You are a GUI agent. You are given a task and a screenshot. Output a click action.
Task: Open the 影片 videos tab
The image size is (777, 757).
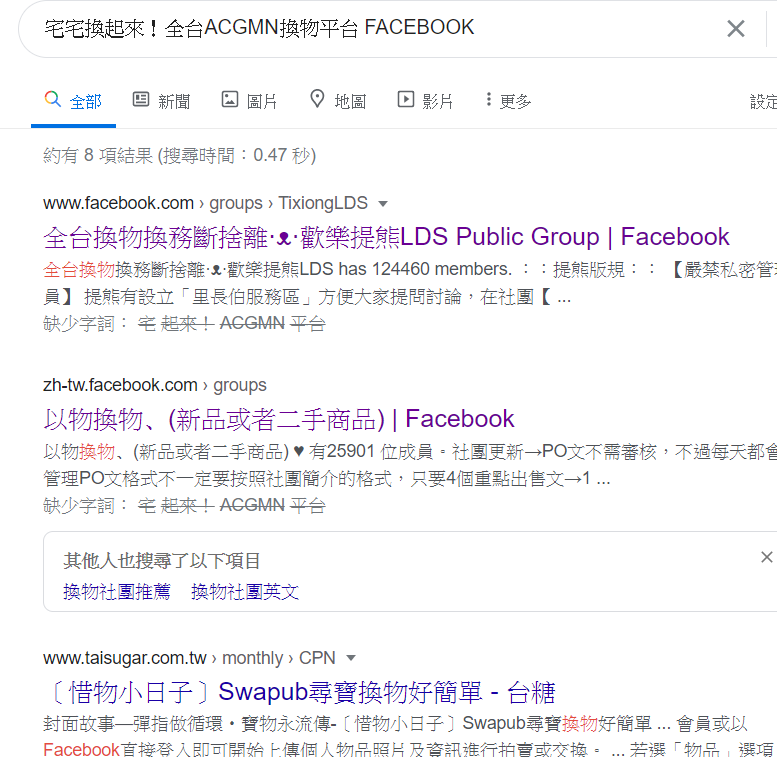(x=425, y=101)
